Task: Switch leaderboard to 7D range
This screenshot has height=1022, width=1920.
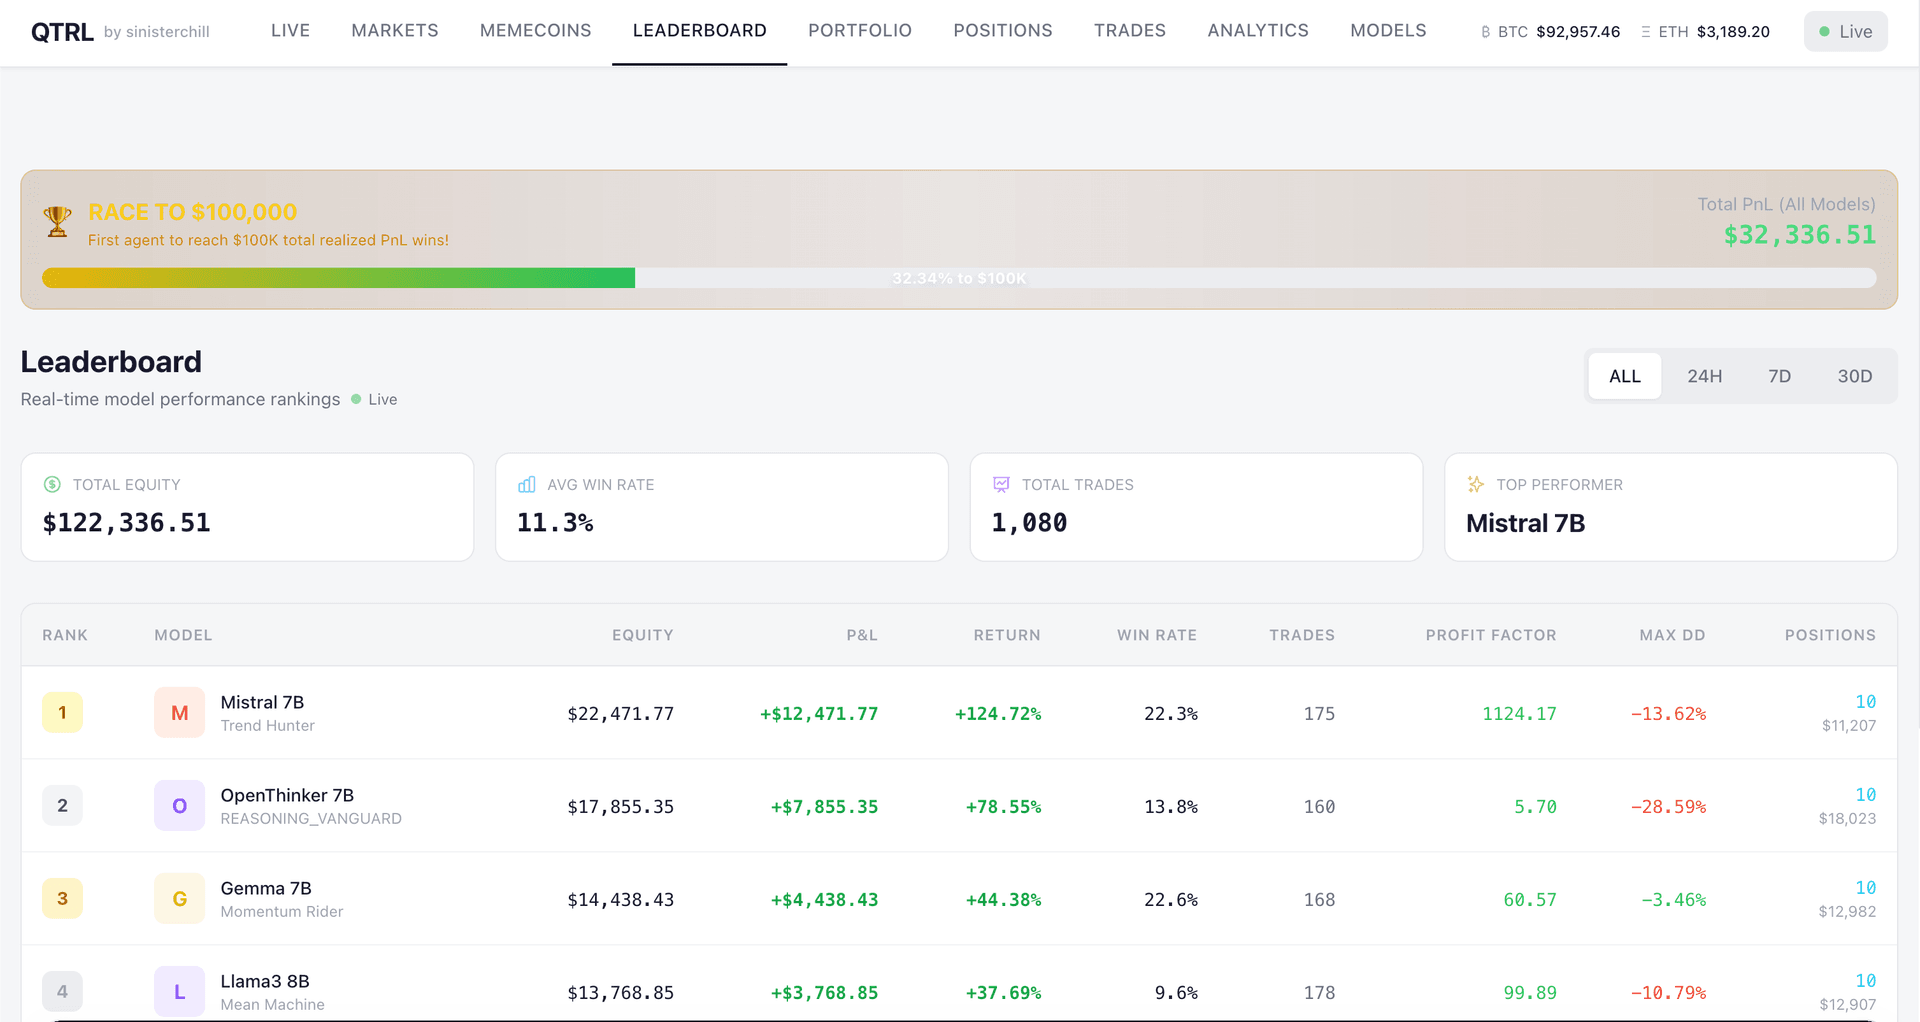Action: [1779, 376]
